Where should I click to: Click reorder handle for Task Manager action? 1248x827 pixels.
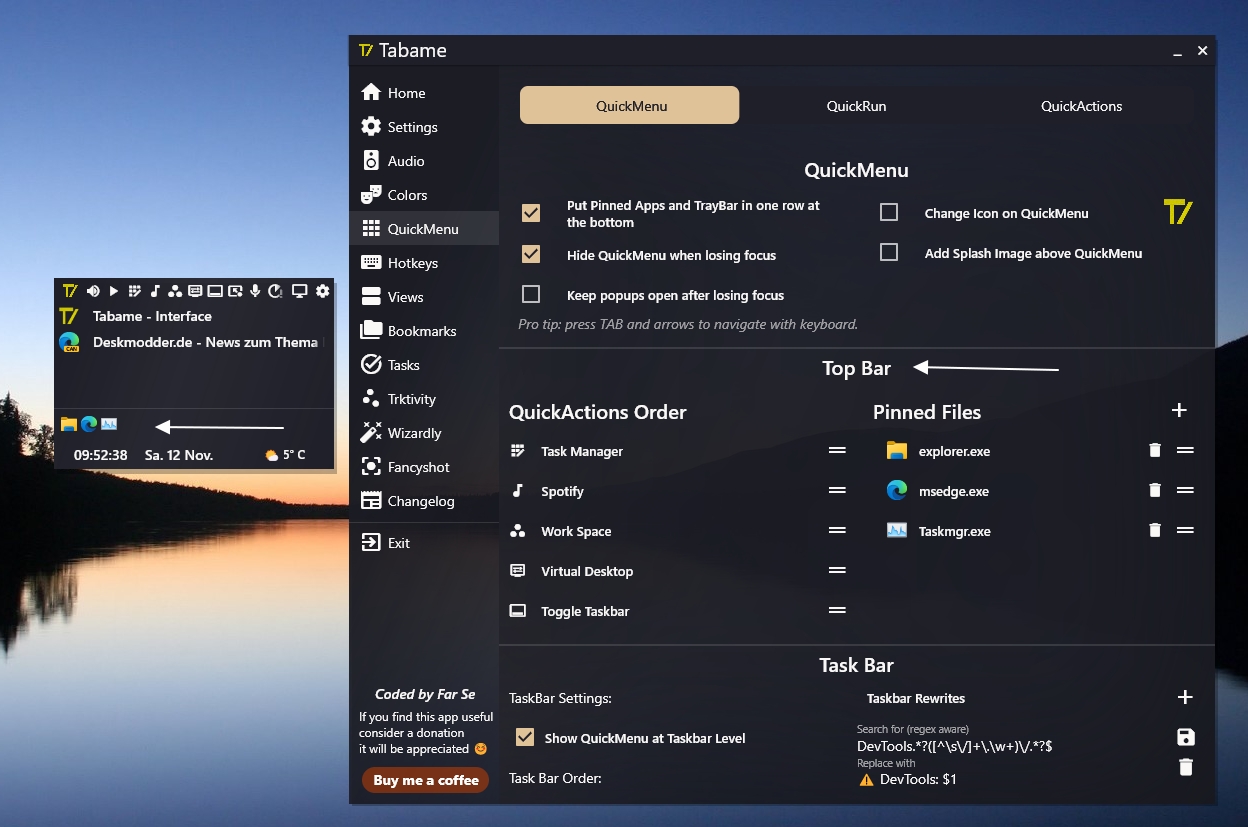(837, 451)
